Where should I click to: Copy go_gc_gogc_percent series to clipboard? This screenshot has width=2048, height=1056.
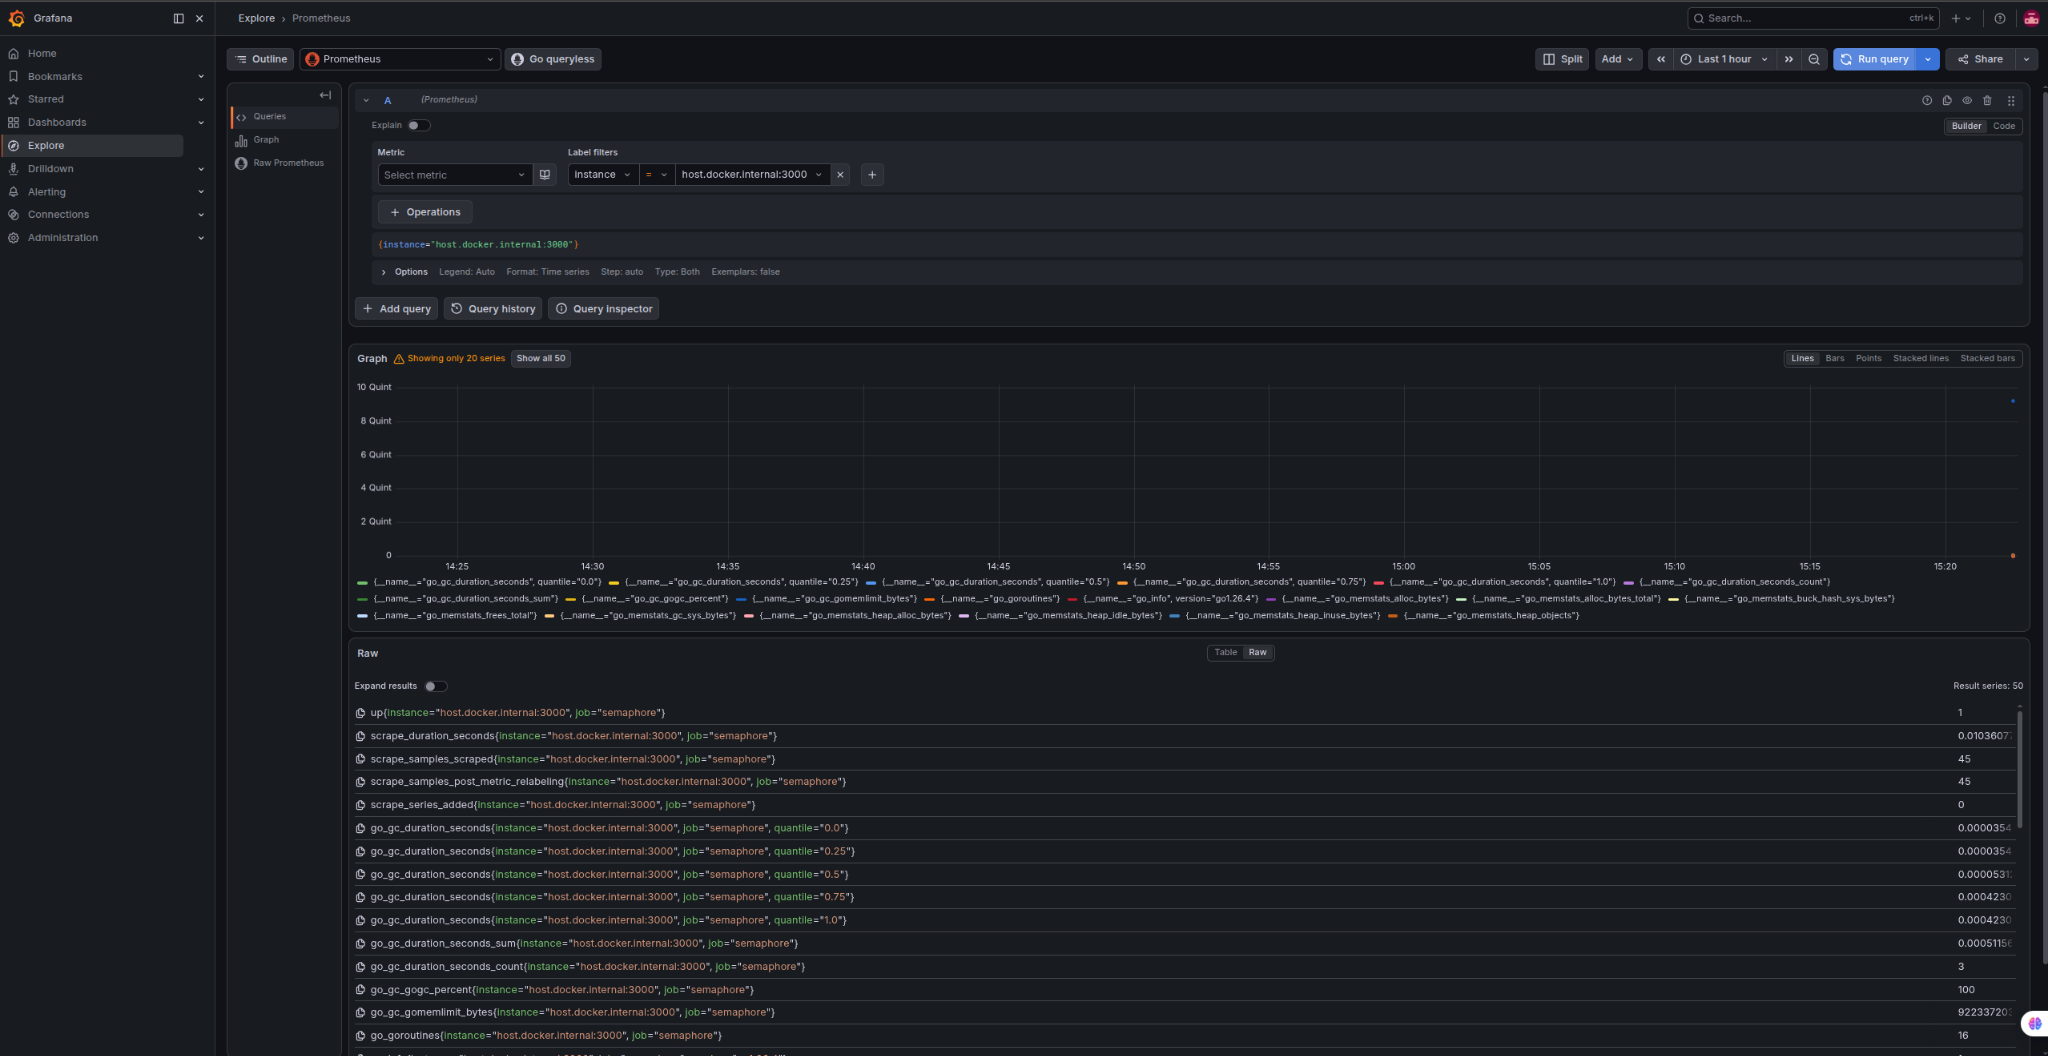click(361, 990)
